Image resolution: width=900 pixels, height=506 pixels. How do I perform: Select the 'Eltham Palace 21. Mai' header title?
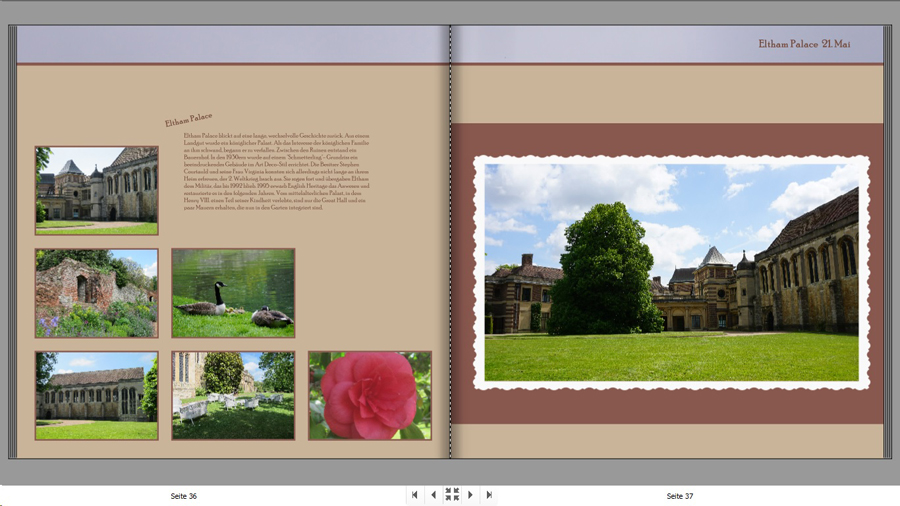pyautogui.click(x=804, y=44)
